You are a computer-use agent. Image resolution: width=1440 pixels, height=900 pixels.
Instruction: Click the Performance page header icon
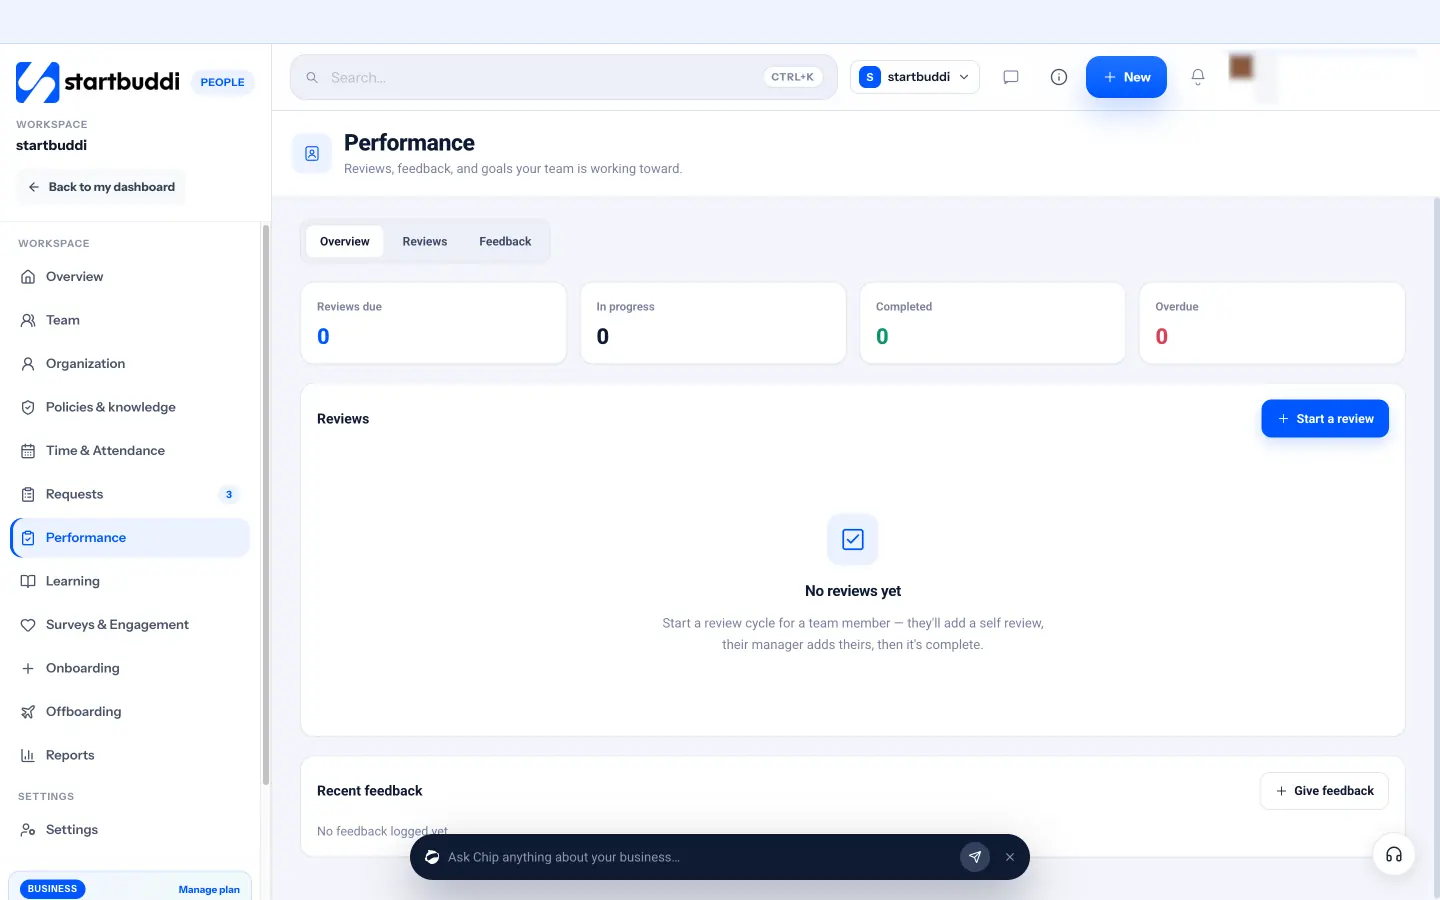point(312,154)
